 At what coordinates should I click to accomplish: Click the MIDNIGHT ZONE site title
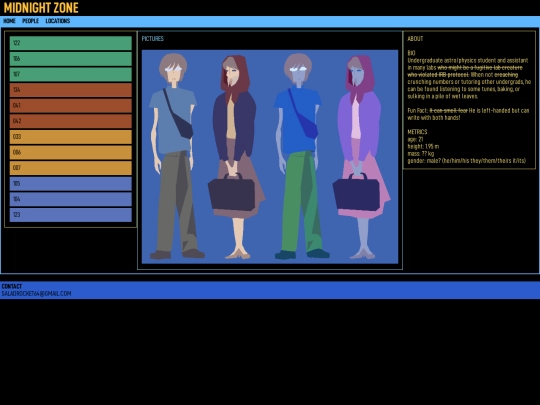[41, 8]
